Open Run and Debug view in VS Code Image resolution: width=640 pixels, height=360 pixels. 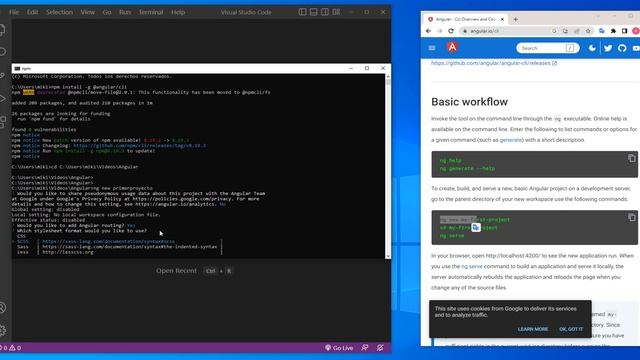(x=2, y=98)
